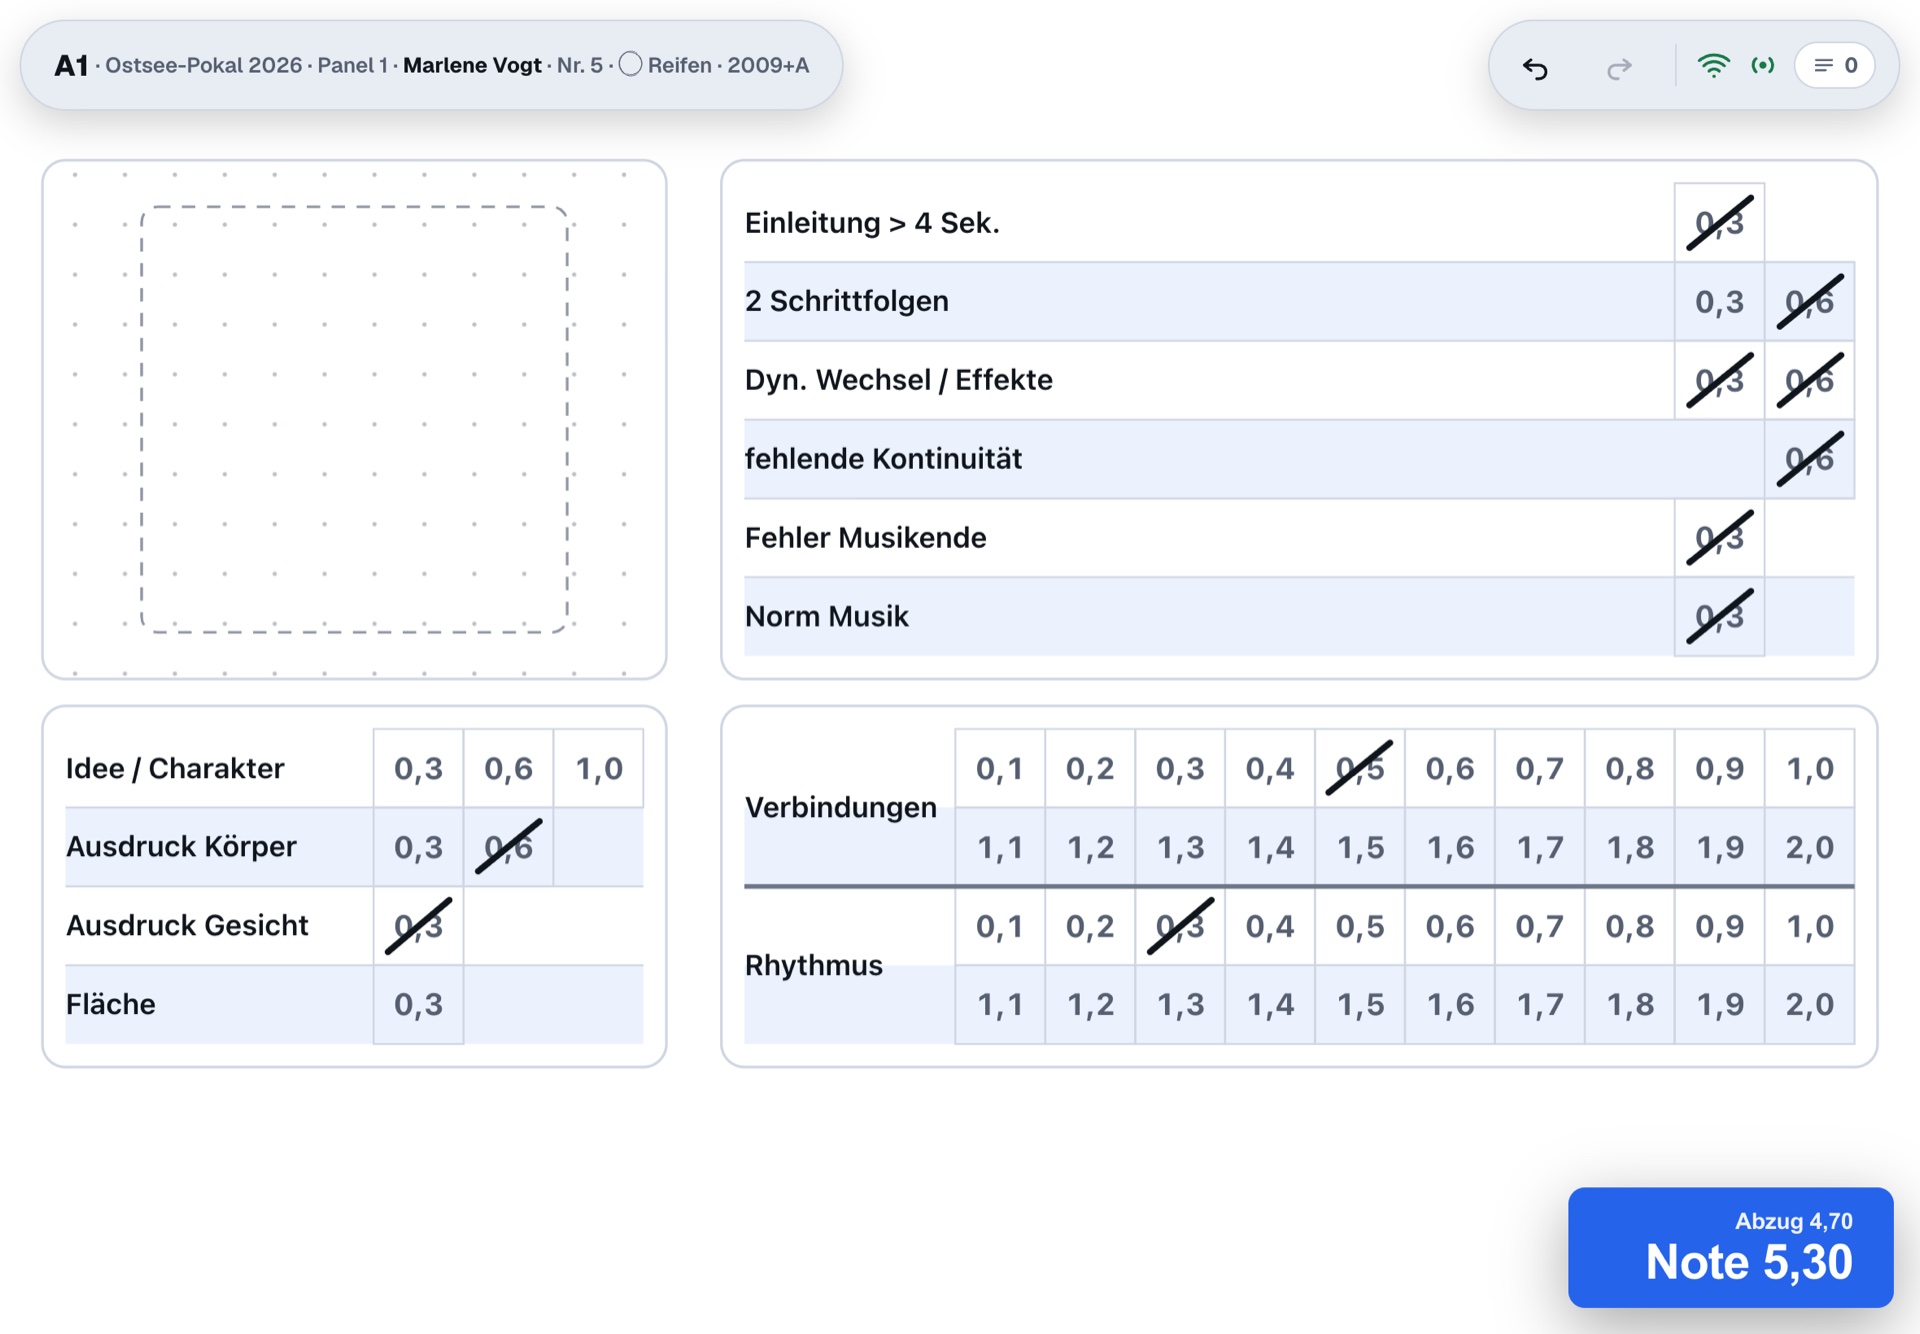Select 0,7 in the Rhythmus row
The height and width of the screenshot is (1334, 1920).
1540,926
